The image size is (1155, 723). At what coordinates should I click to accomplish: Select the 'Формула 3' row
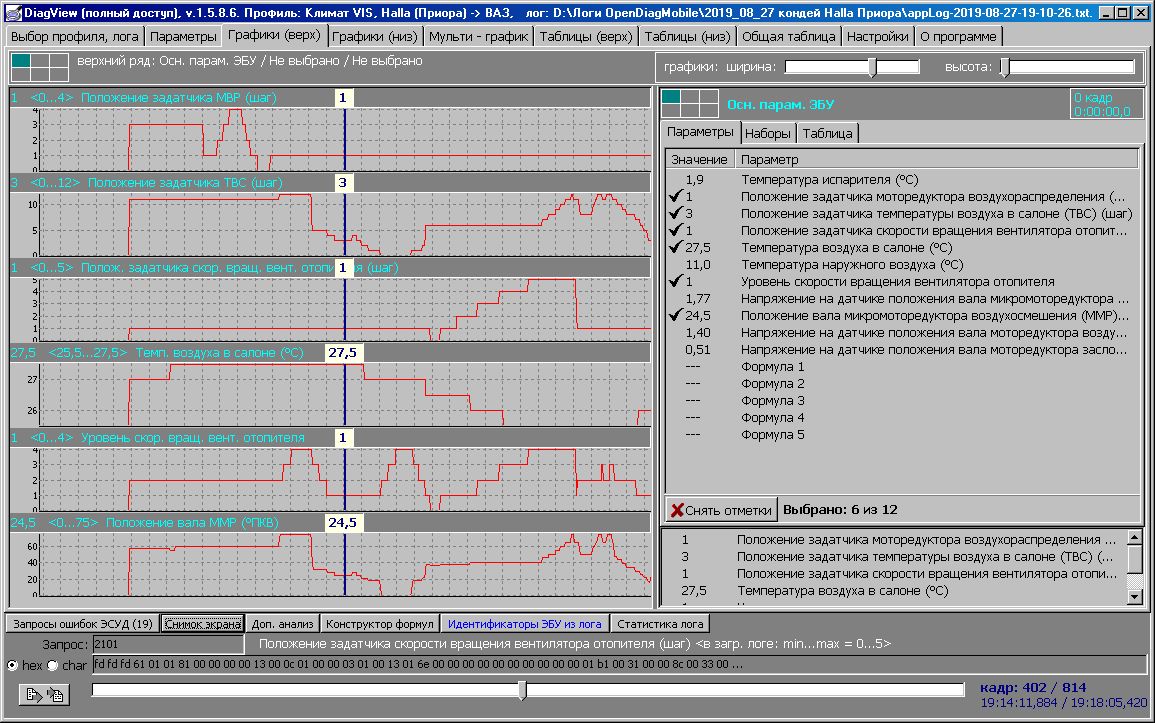click(902, 401)
